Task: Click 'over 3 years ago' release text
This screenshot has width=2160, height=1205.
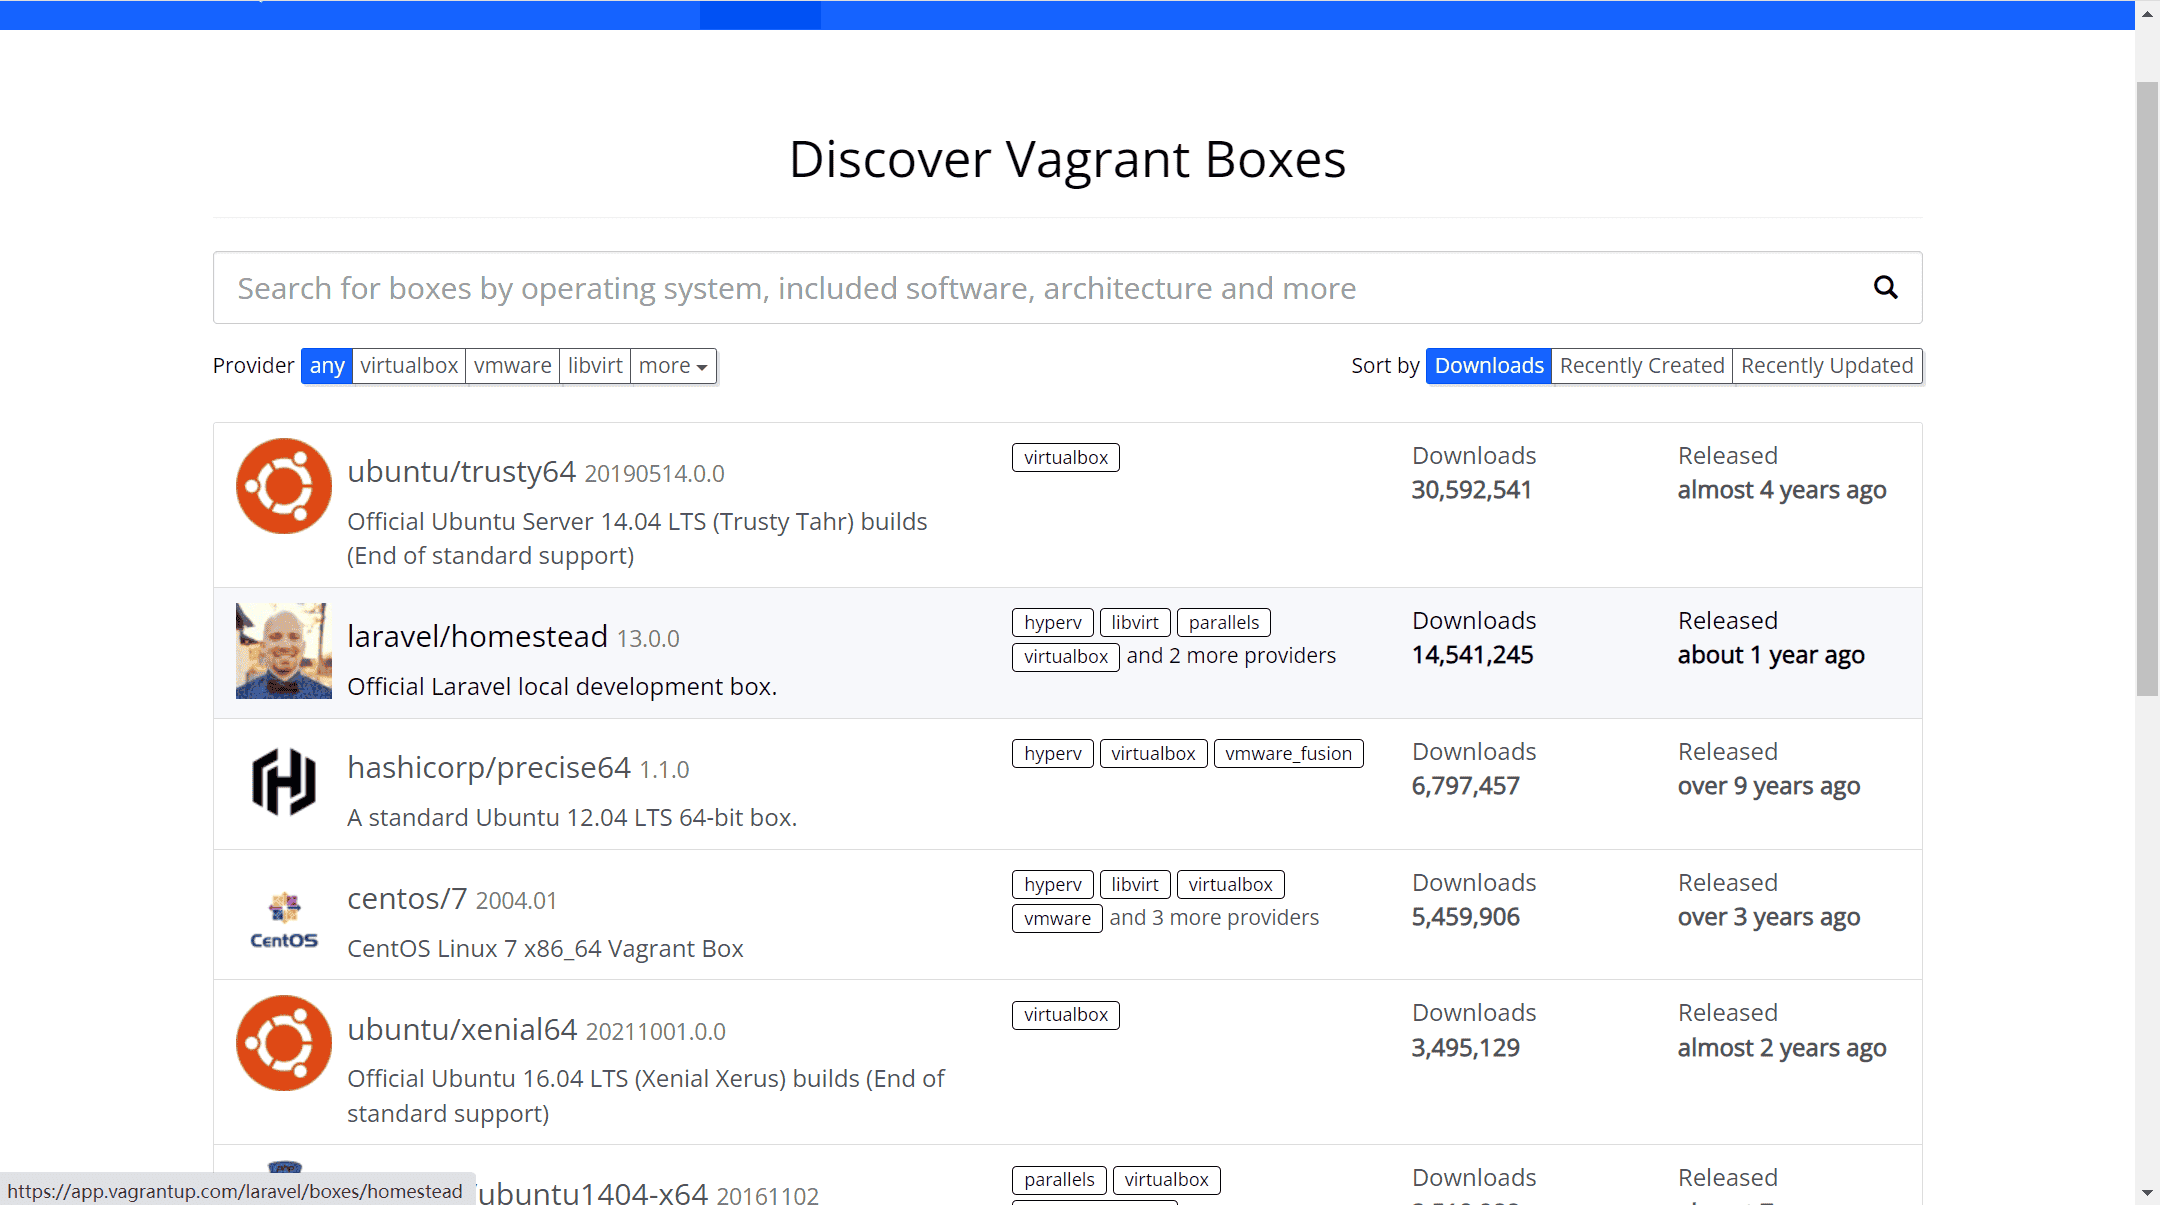Action: click(1769, 917)
